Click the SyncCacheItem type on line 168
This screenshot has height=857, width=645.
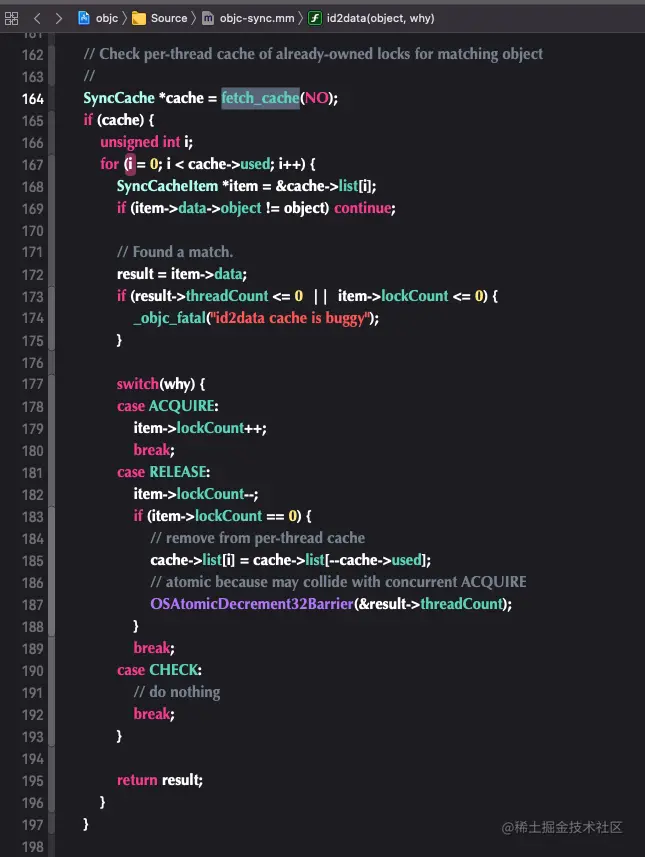(x=167, y=186)
